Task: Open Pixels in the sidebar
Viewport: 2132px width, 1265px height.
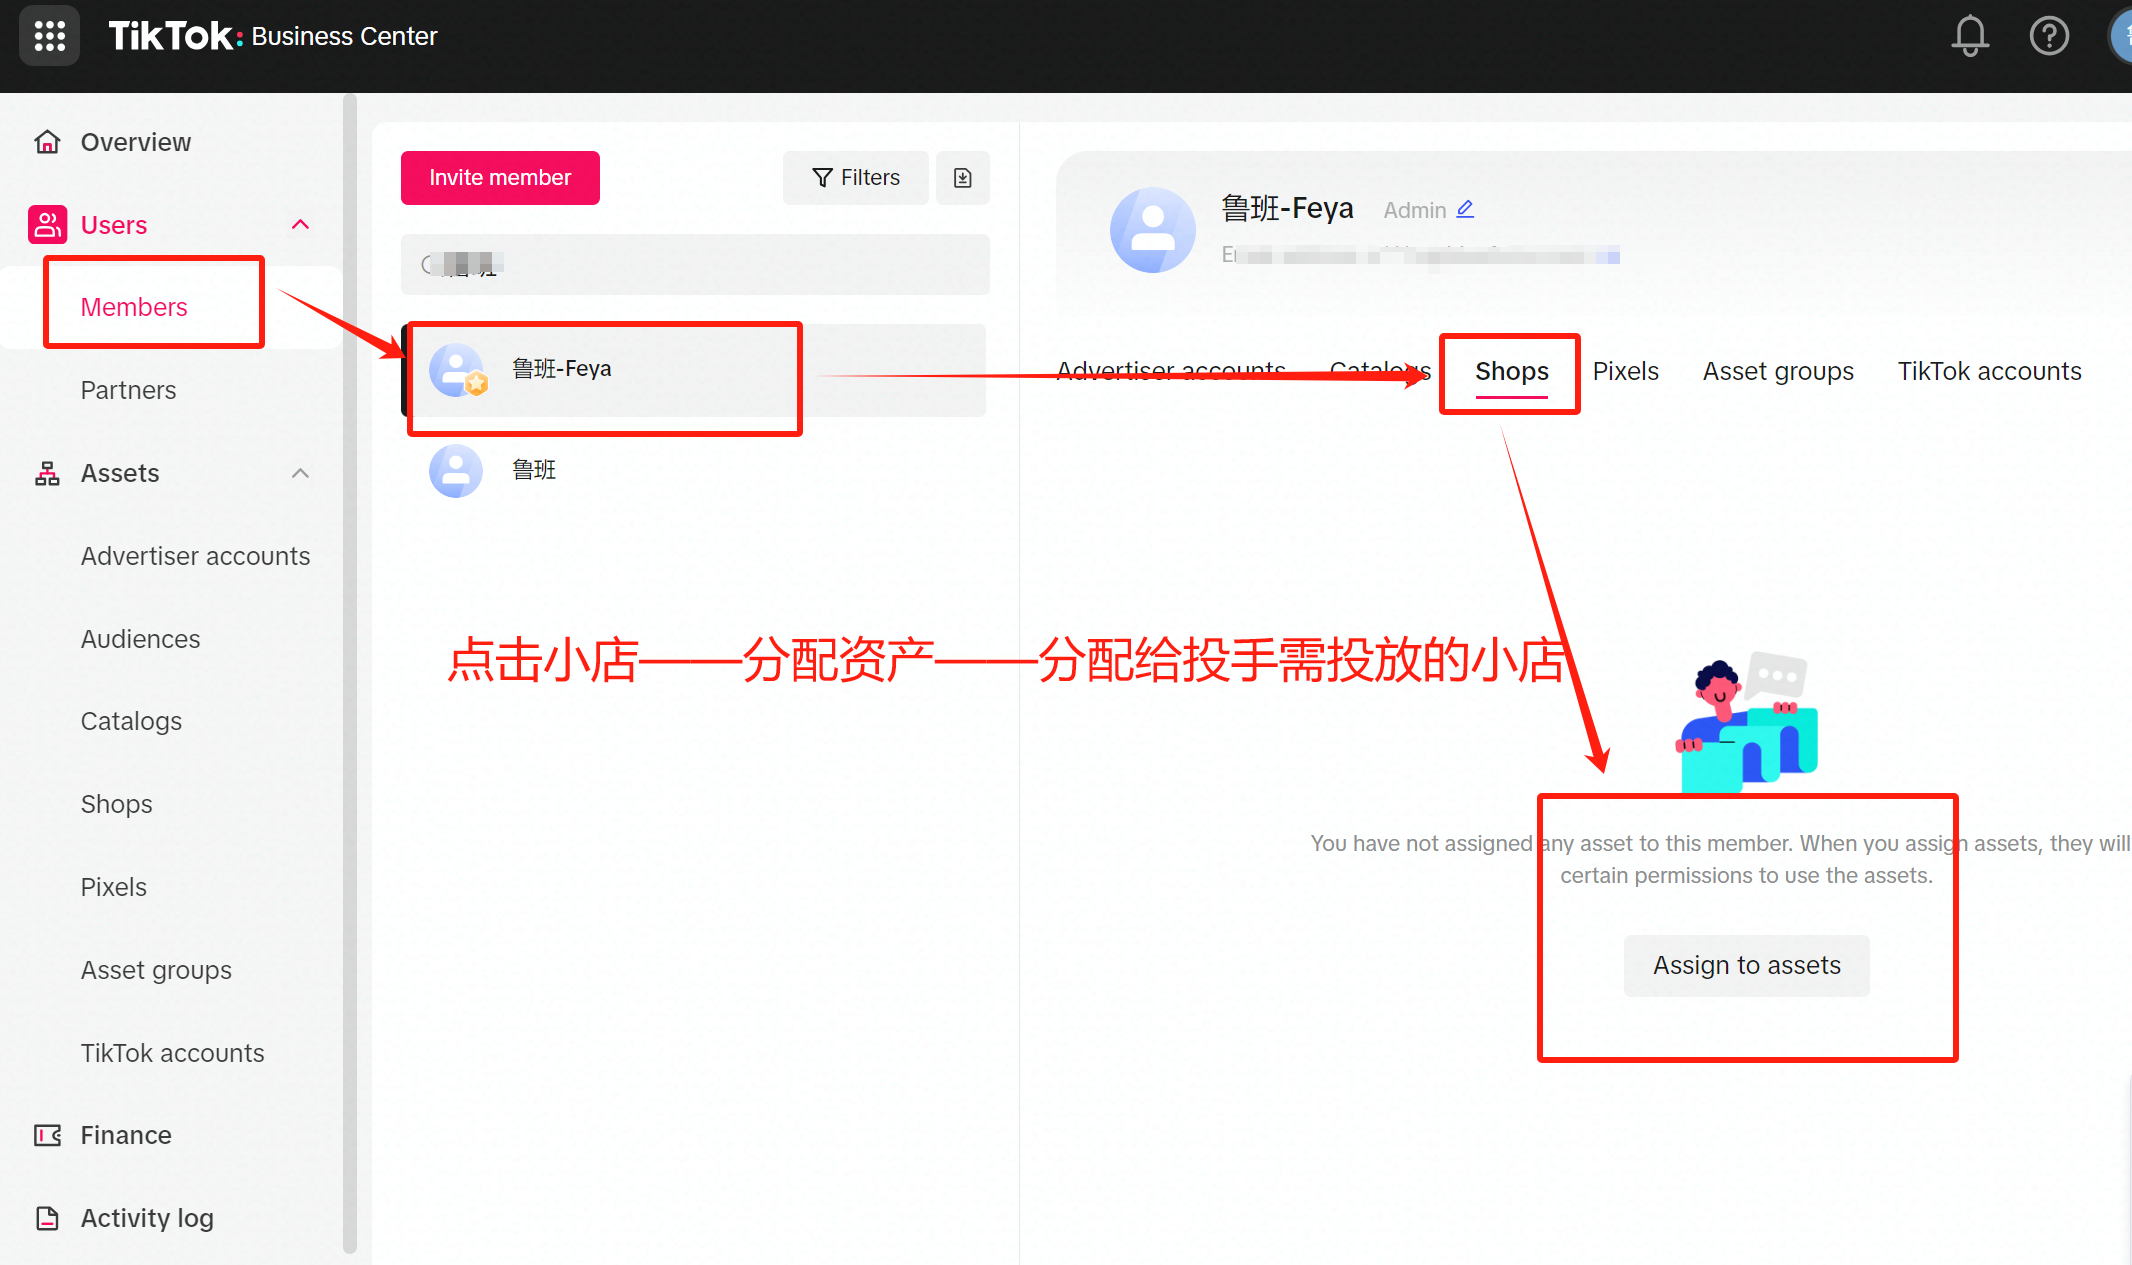Action: click(113, 887)
